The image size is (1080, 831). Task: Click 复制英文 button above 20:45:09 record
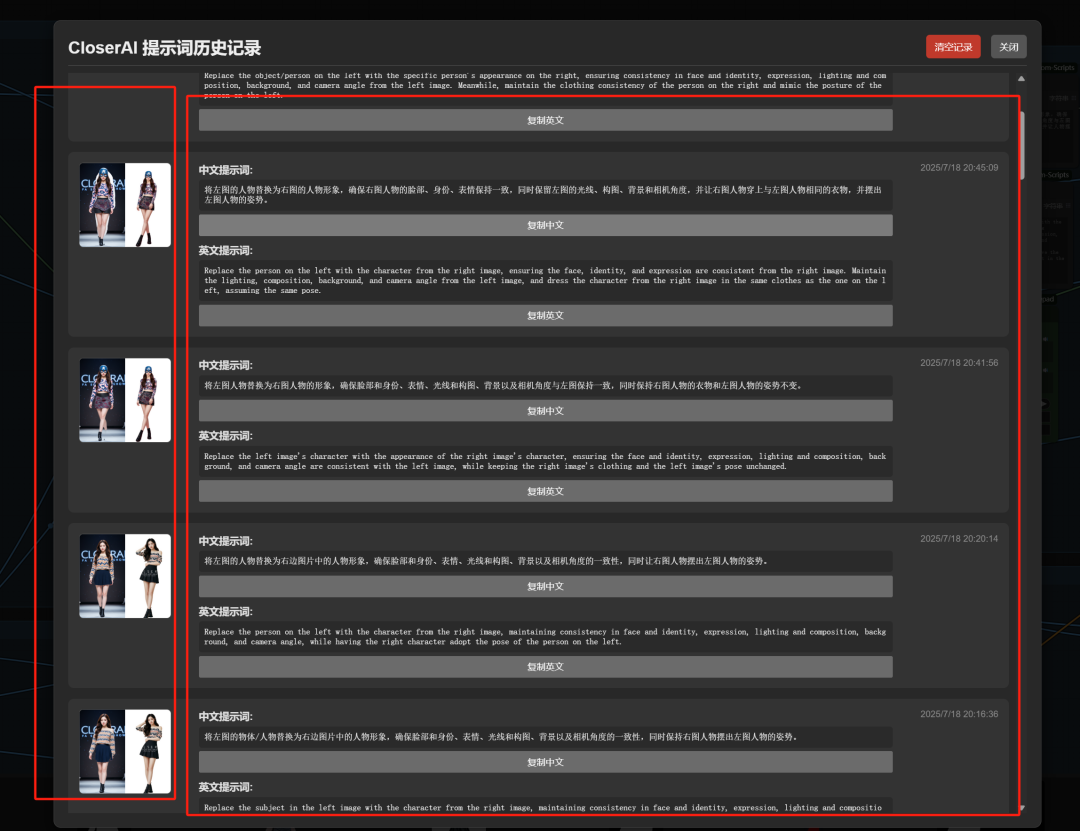click(x=546, y=120)
